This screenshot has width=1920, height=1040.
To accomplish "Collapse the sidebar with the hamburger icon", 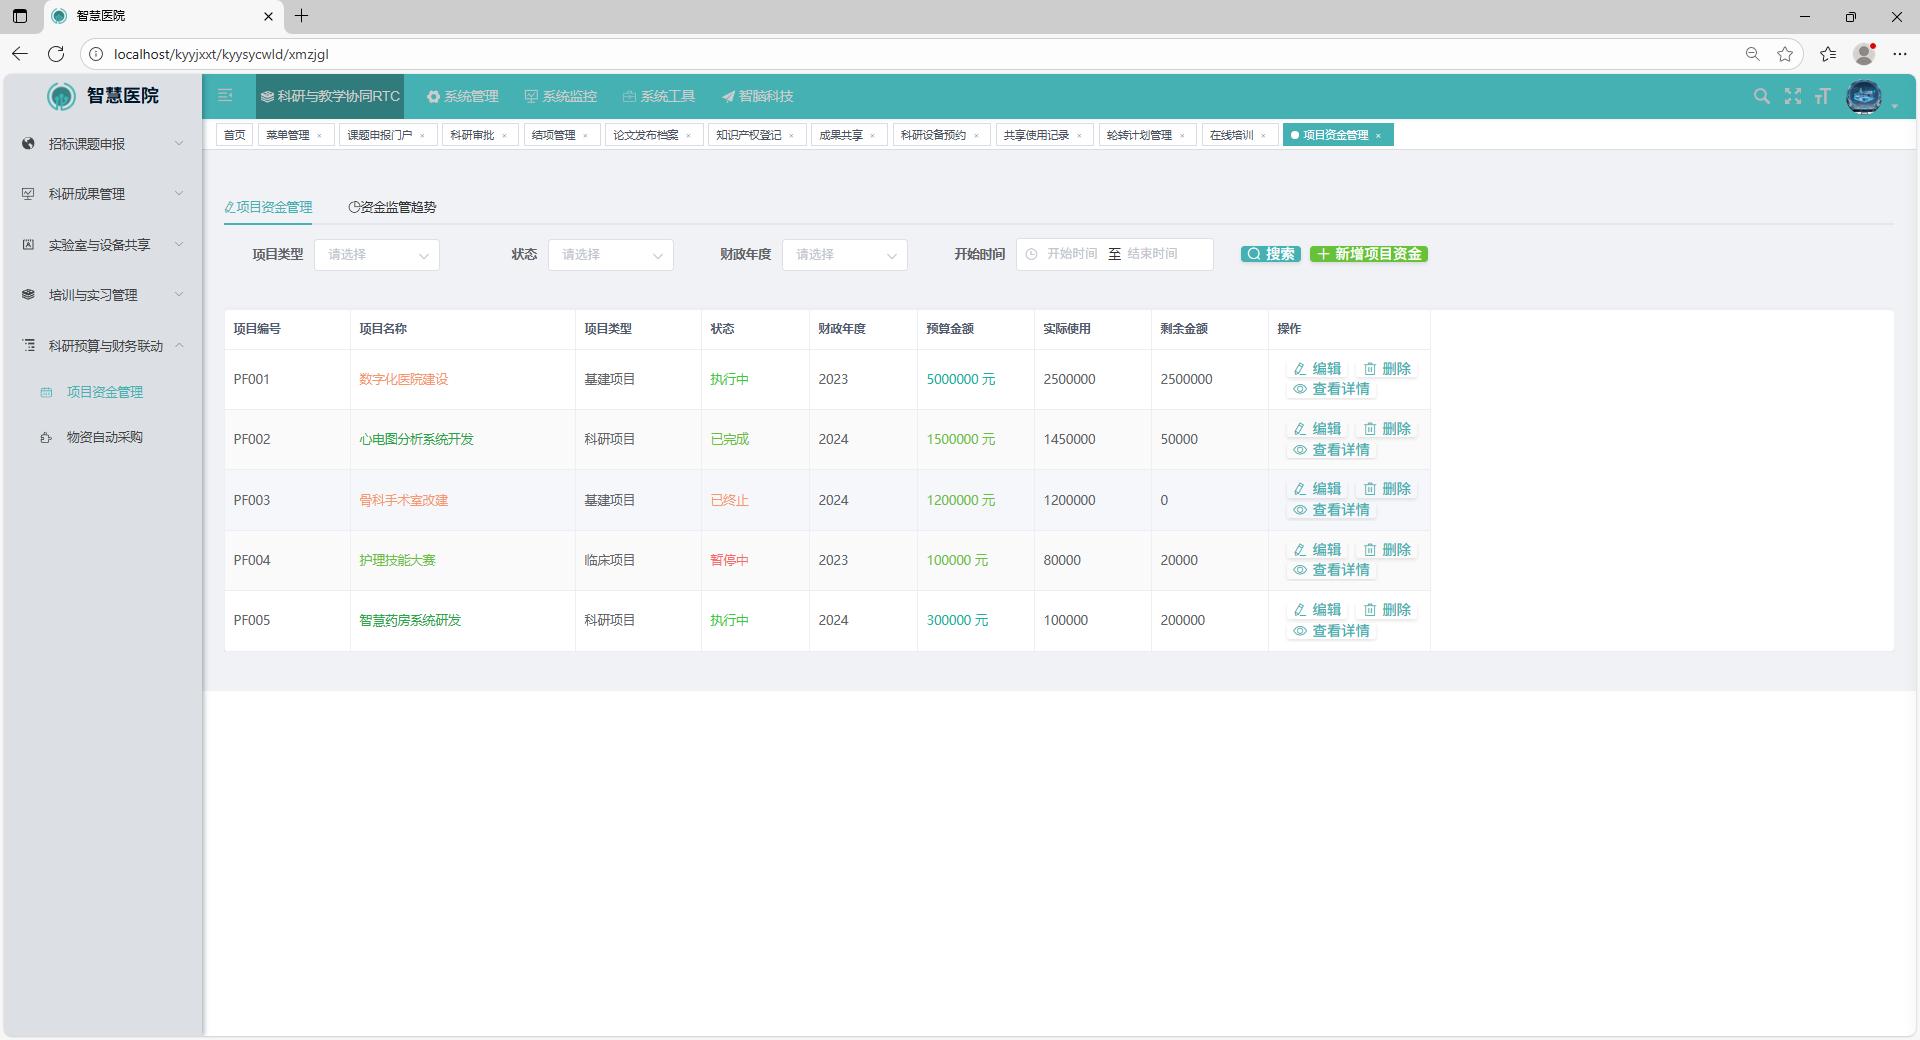I will [x=225, y=96].
